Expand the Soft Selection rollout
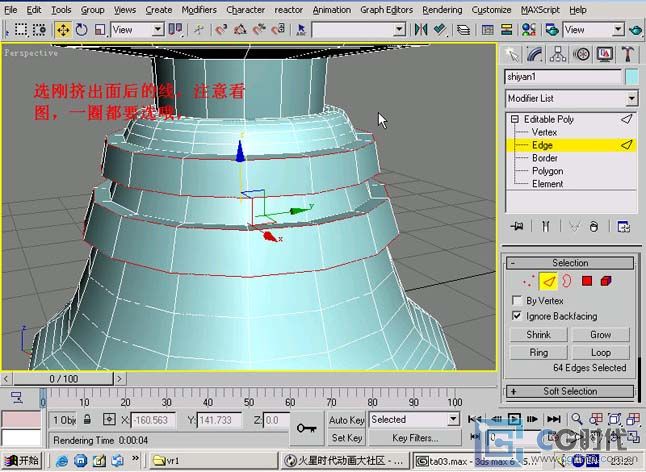 click(570, 391)
